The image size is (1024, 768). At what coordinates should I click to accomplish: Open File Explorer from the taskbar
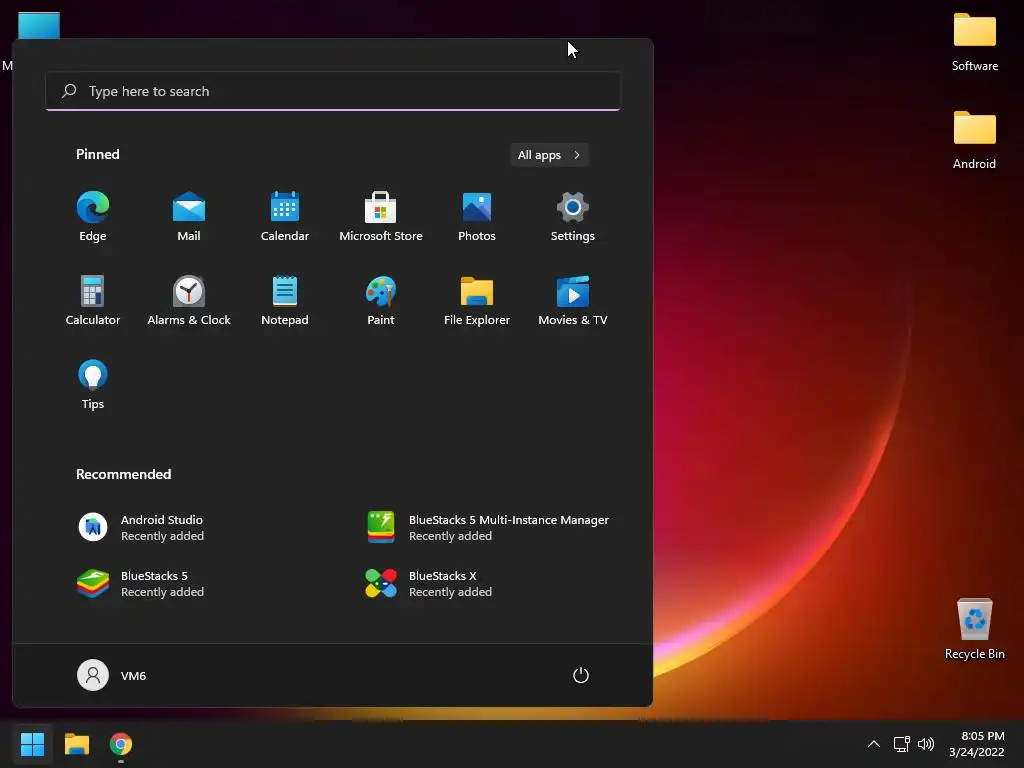pos(77,744)
